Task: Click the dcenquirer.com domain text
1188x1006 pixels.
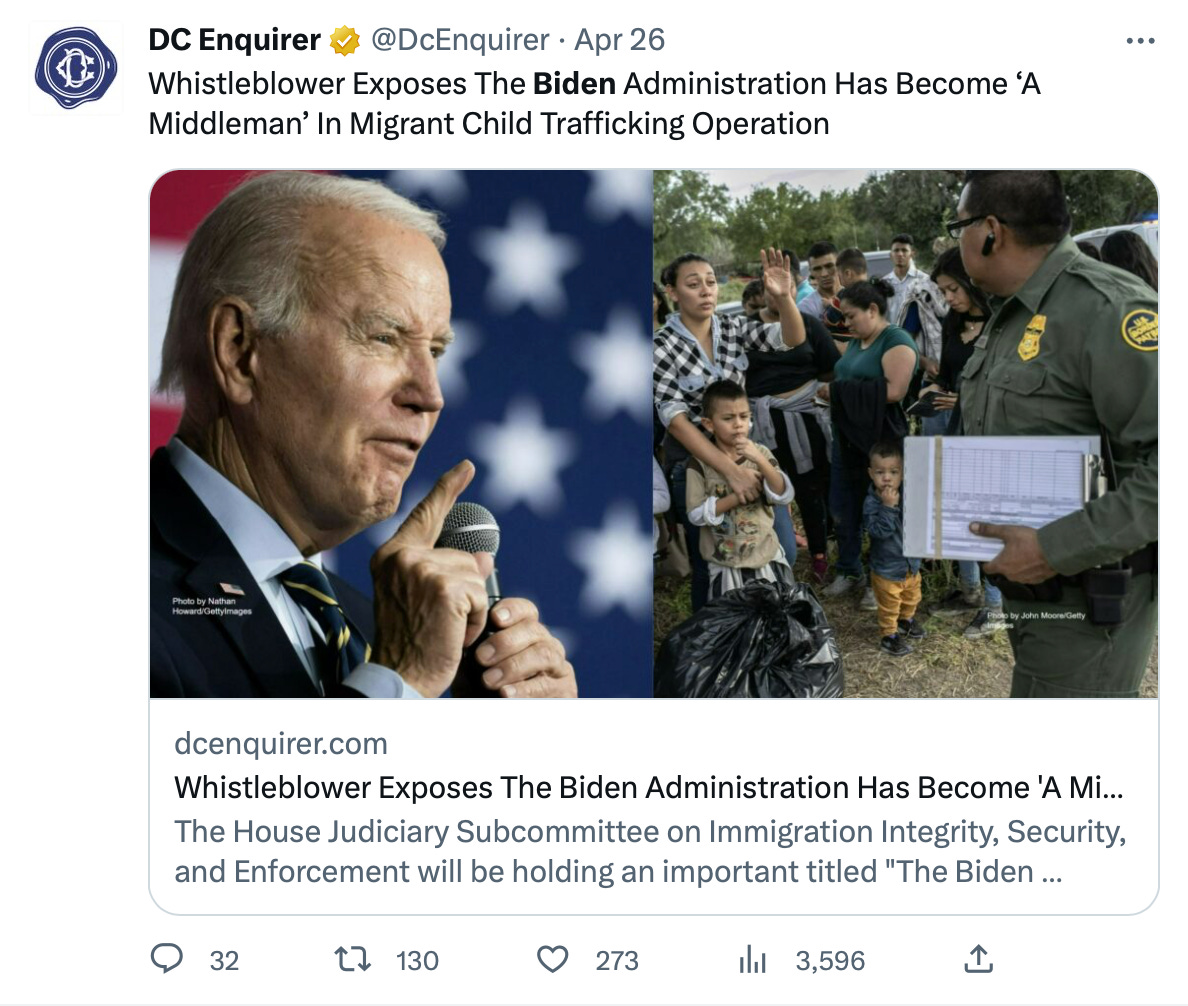Action: coord(281,744)
